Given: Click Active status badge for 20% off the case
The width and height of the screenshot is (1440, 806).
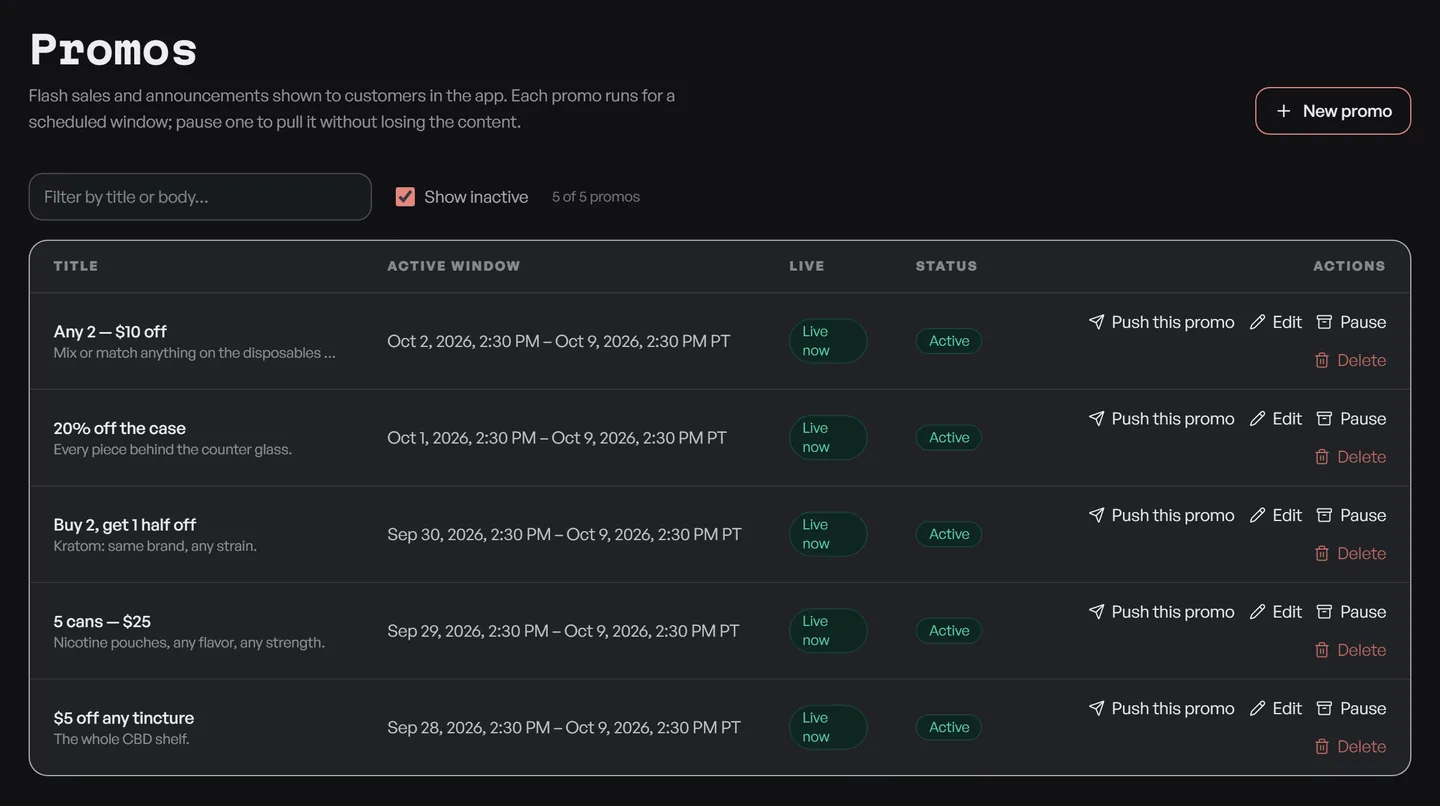Looking at the screenshot, I should point(949,438).
